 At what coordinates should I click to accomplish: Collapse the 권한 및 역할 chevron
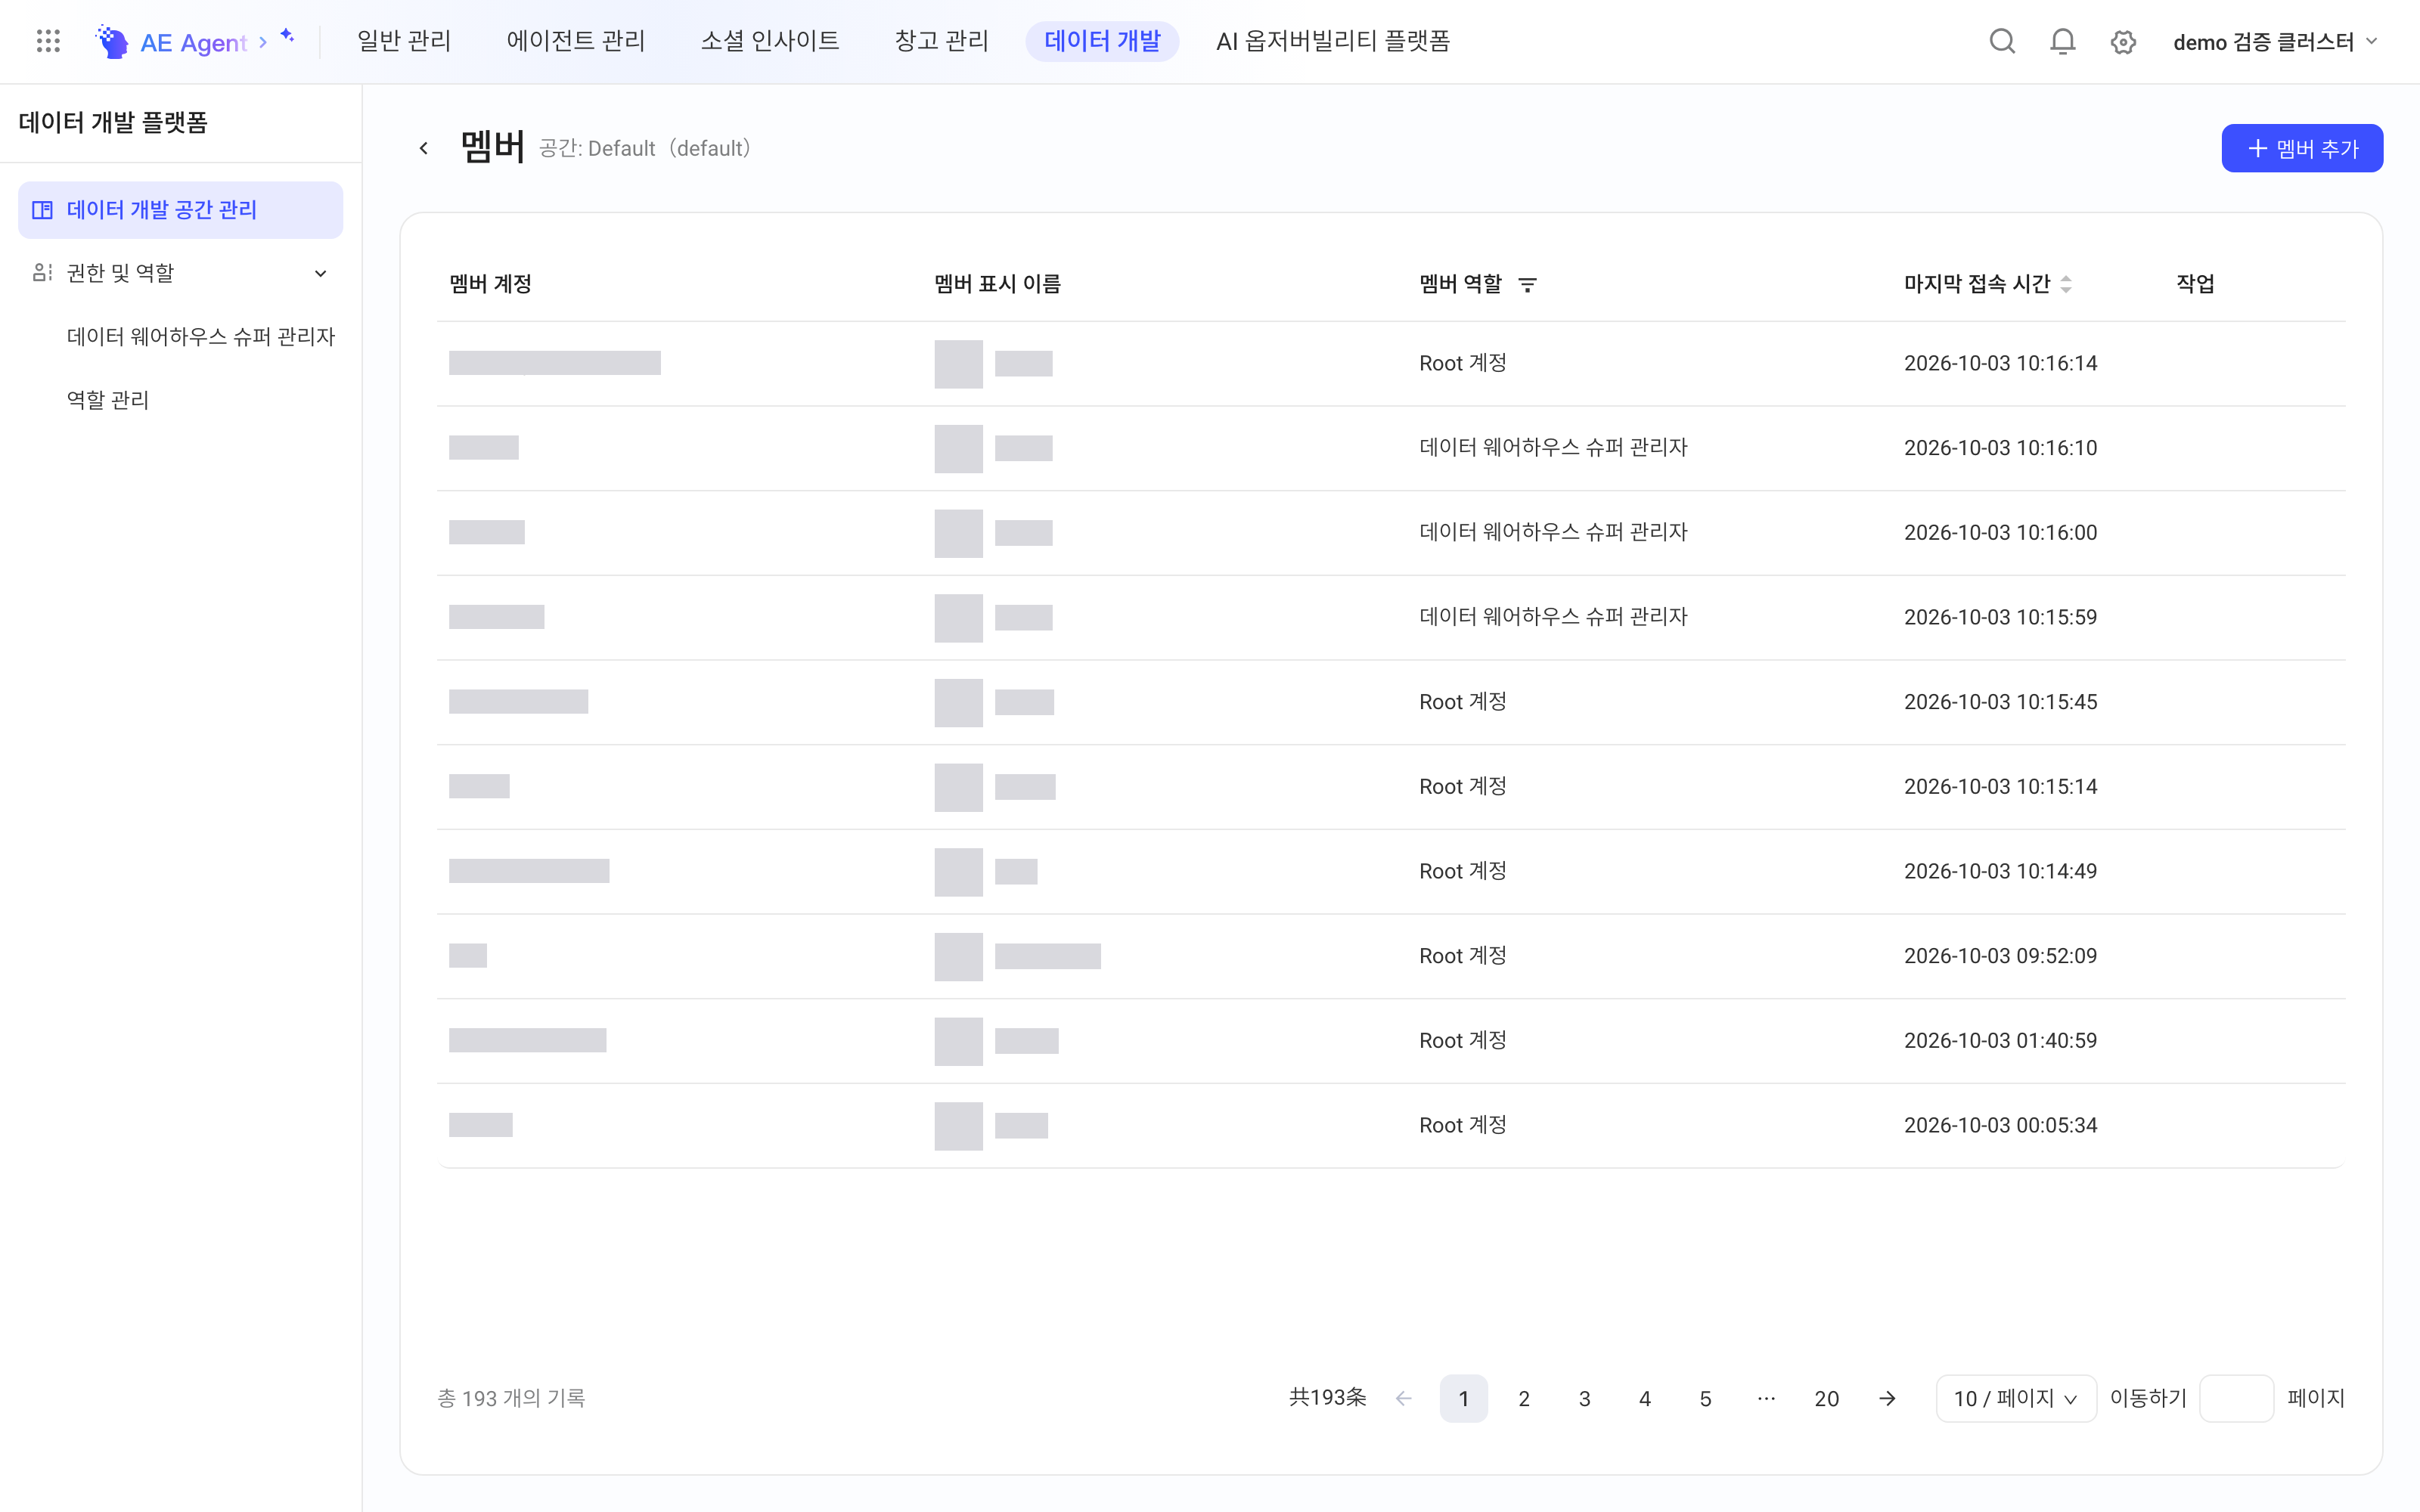tap(321, 273)
